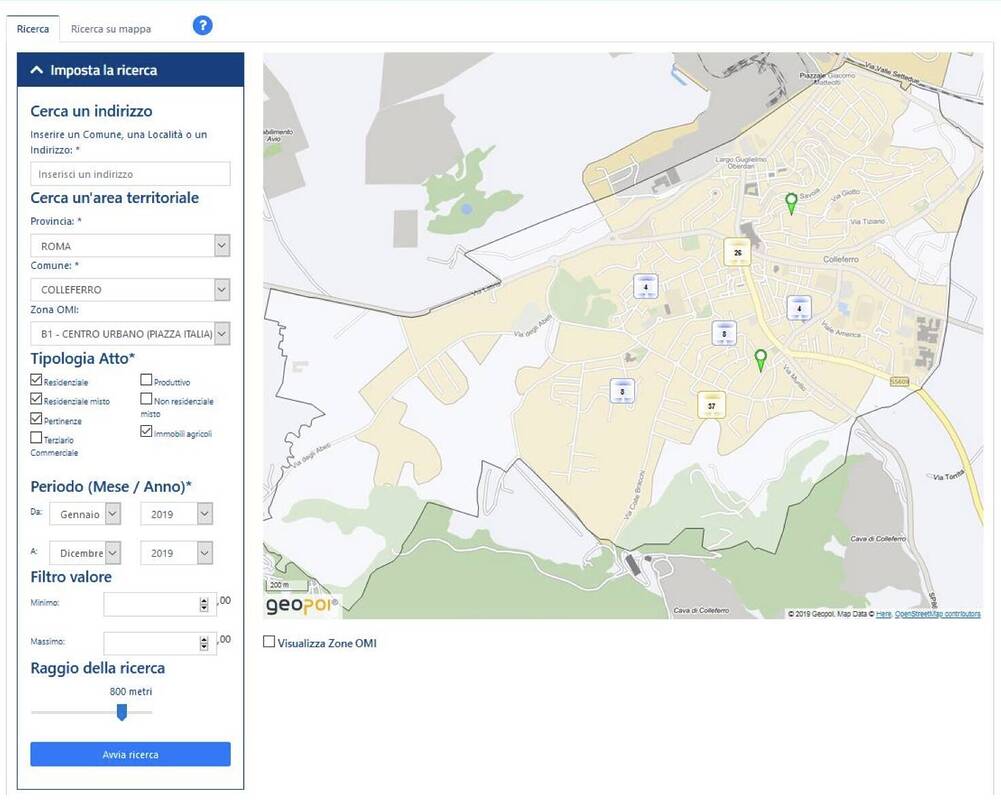Open the start year dropdown in 'Da' row
The width and height of the screenshot is (1001, 800).
pos(176,514)
